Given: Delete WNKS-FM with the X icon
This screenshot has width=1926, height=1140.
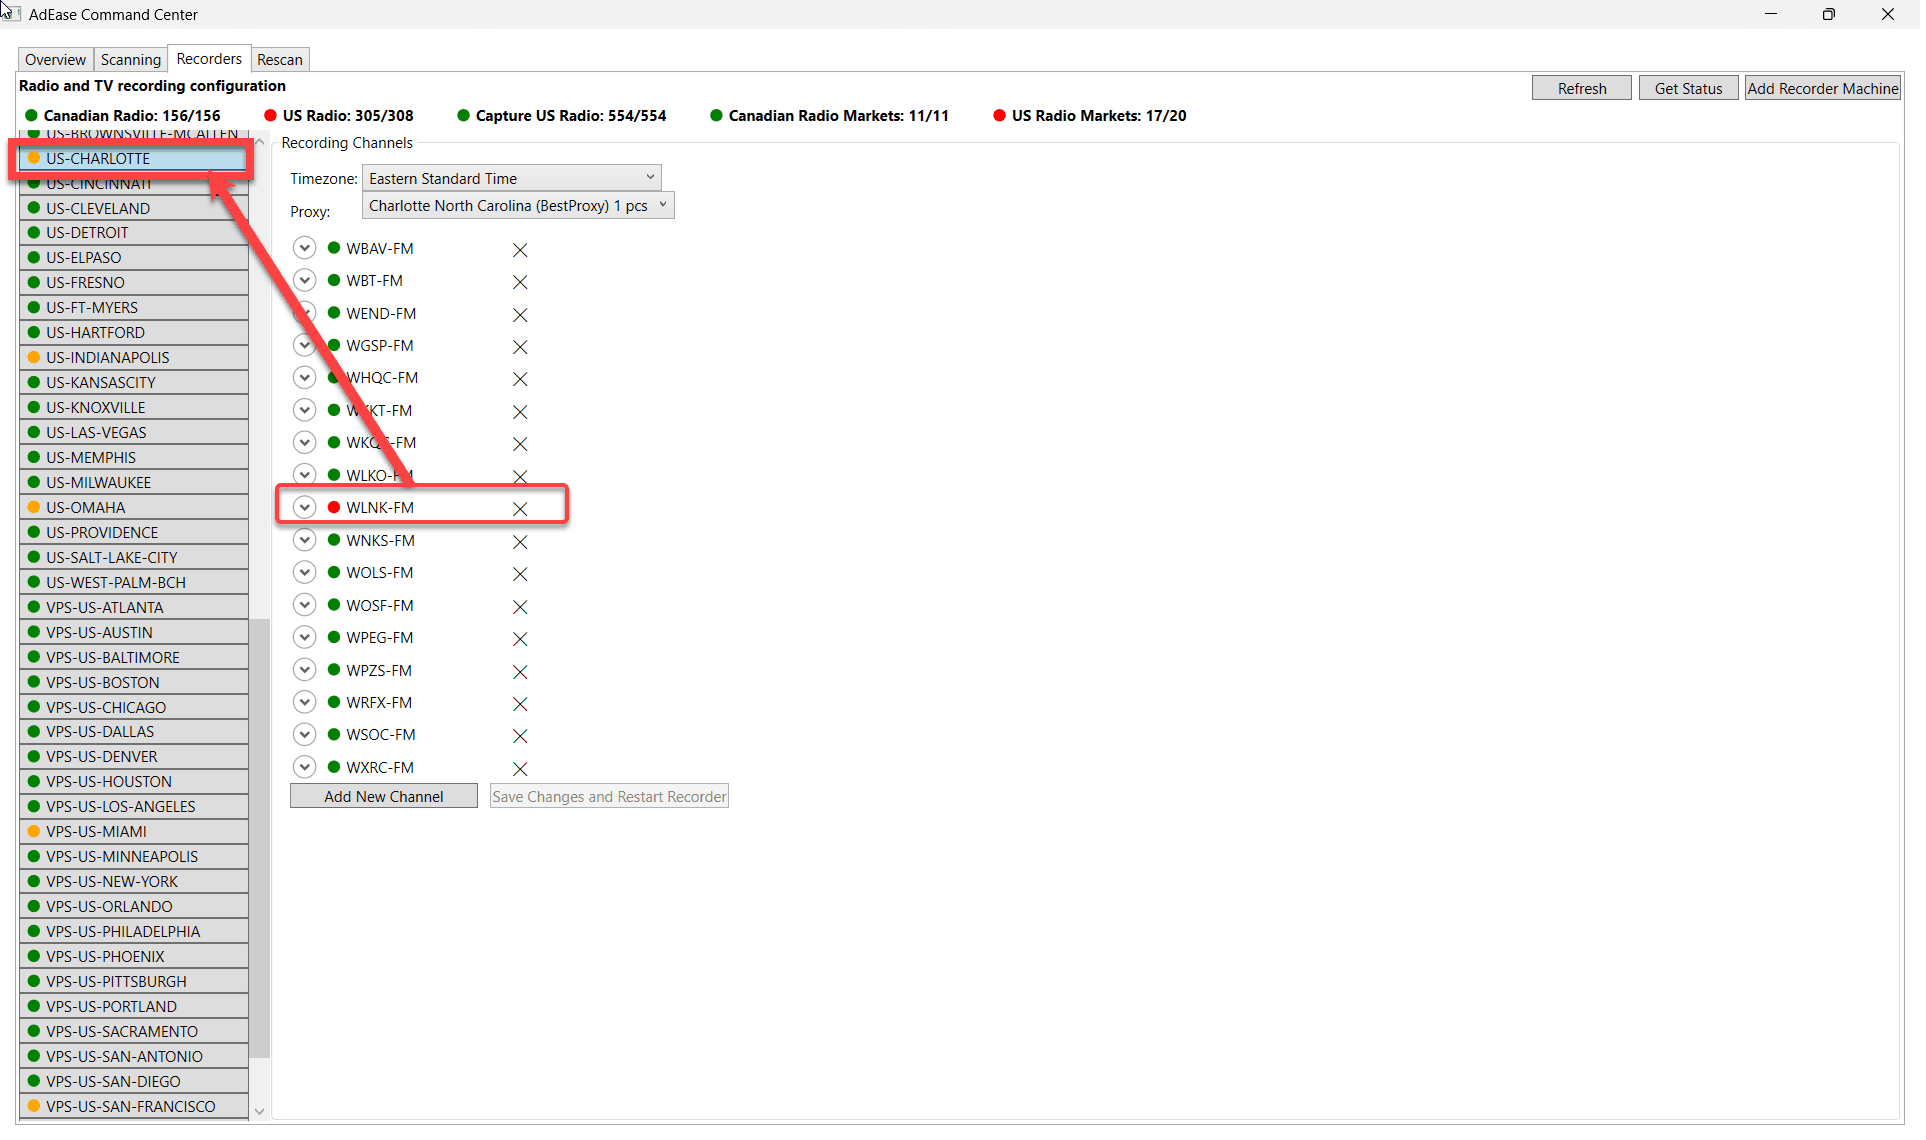Looking at the screenshot, I should pyautogui.click(x=520, y=542).
